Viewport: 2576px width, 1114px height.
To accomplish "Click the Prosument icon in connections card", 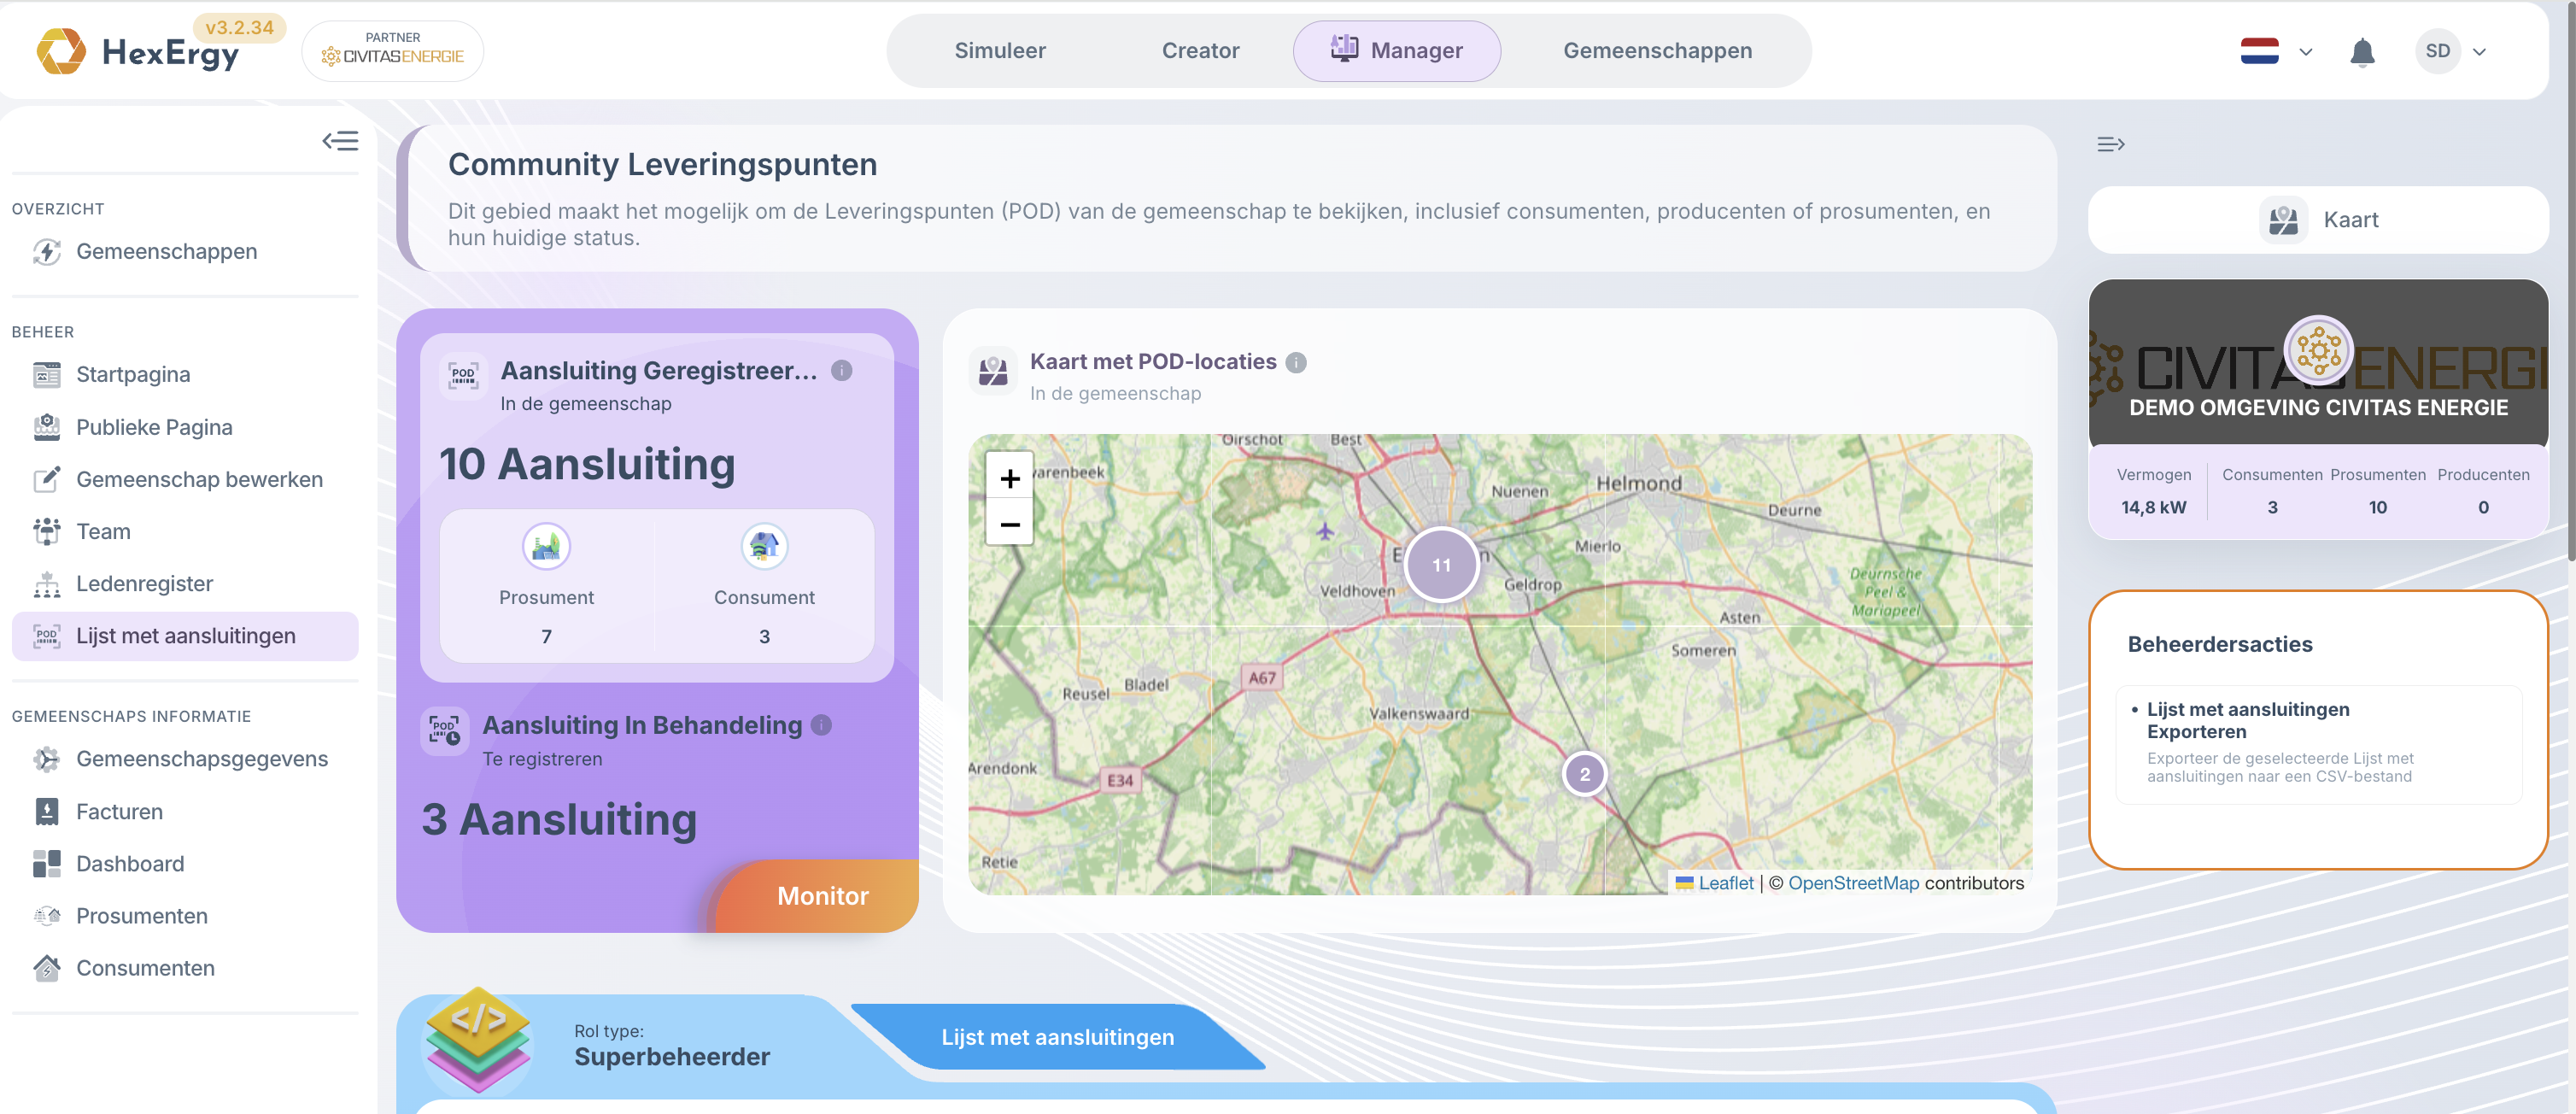I will coord(546,547).
